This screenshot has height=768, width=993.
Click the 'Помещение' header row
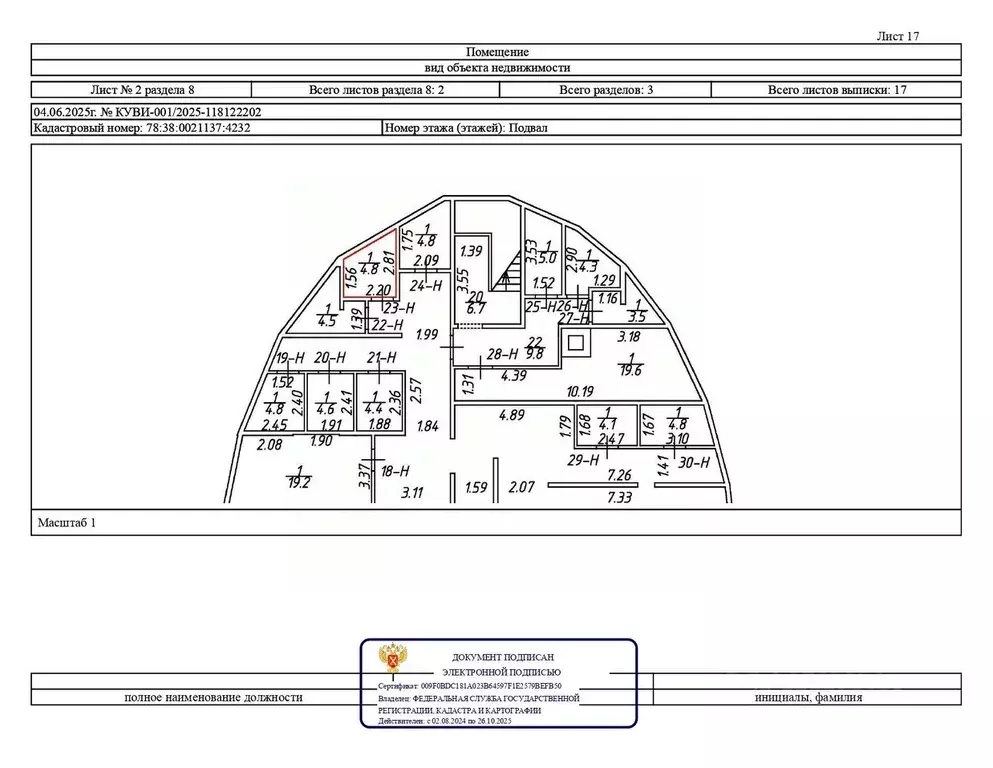click(496, 52)
